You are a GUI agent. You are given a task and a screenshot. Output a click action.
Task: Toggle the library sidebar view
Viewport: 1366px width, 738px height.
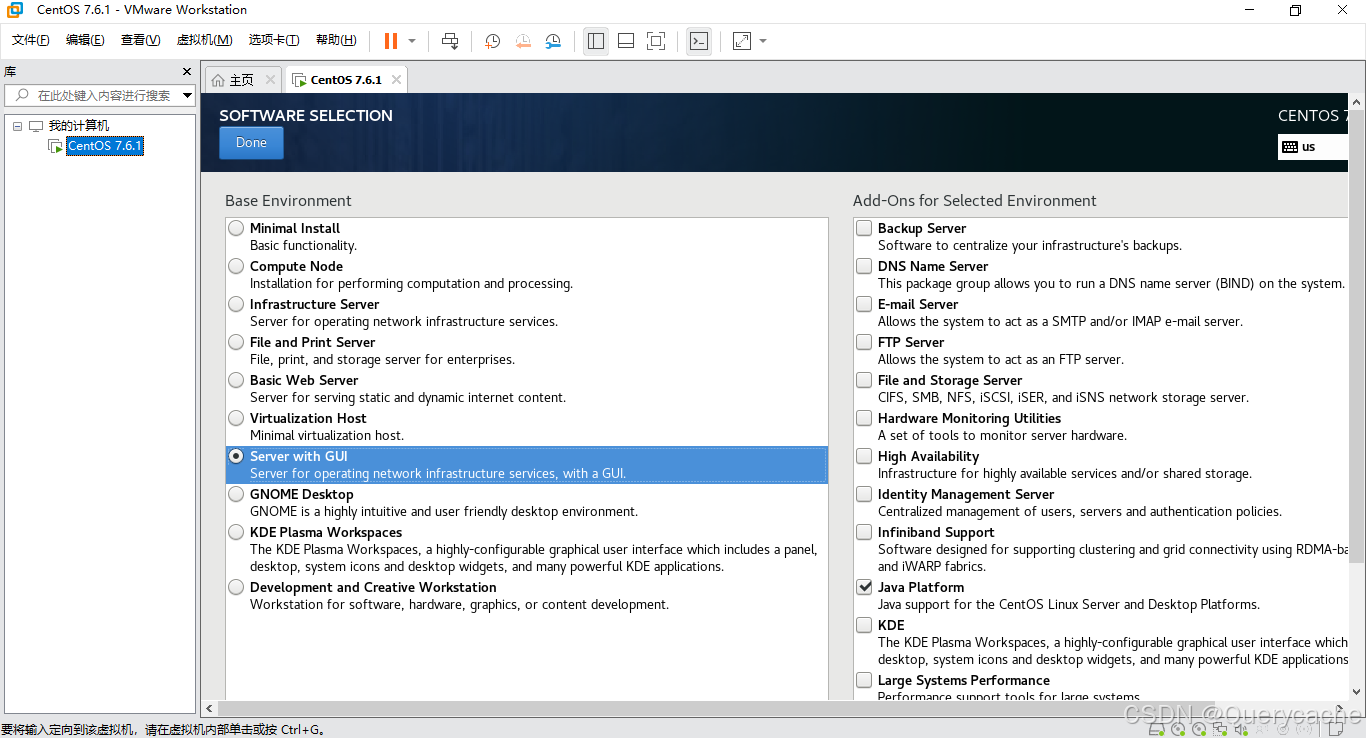596,41
